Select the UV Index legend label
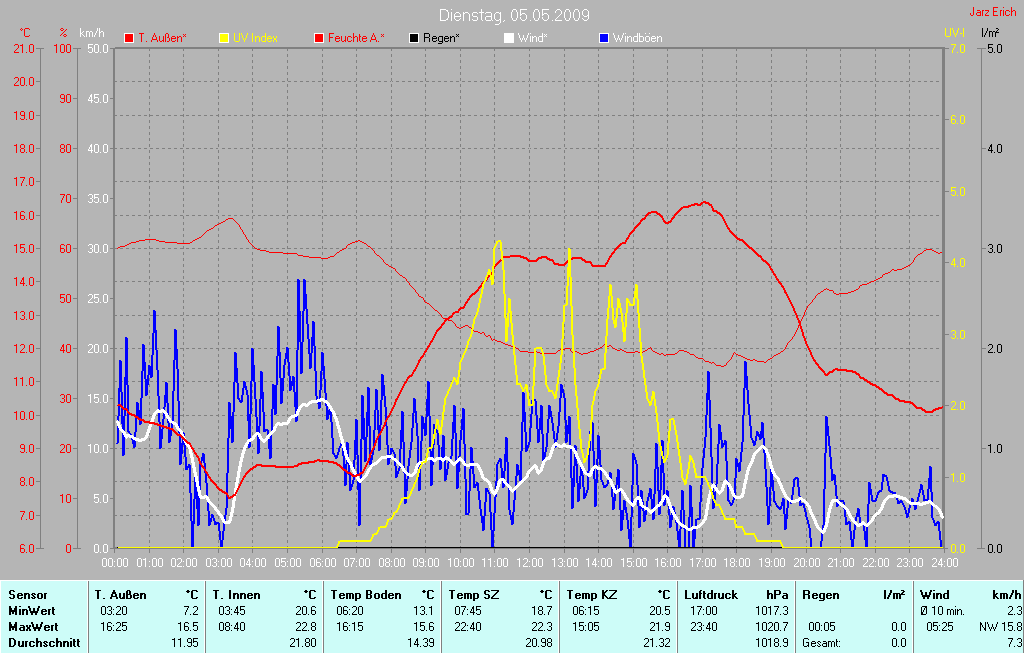Image resolution: width=1024 pixels, height=653 pixels. click(x=255, y=38)
